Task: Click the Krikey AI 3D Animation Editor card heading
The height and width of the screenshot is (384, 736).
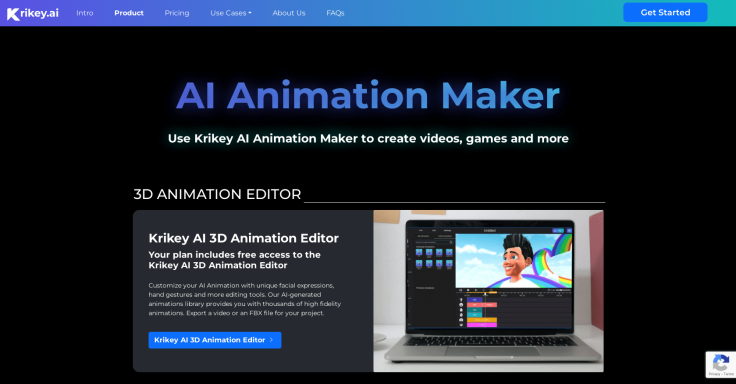Action: [x=244, y=238]
